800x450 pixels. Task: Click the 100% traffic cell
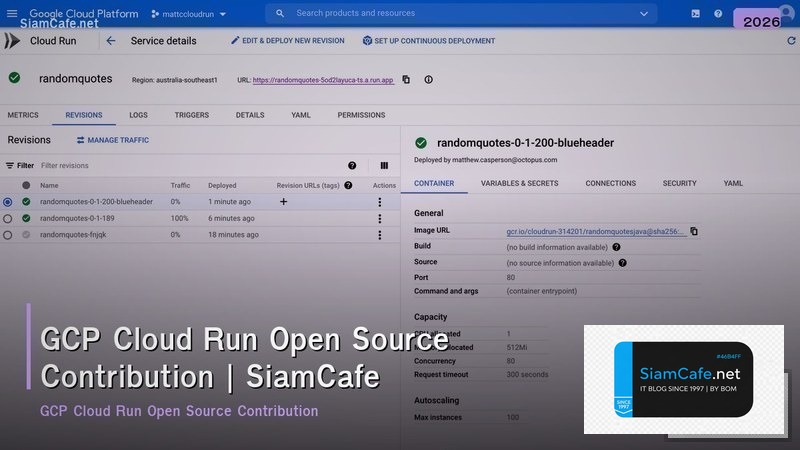[x=179, y=218]
